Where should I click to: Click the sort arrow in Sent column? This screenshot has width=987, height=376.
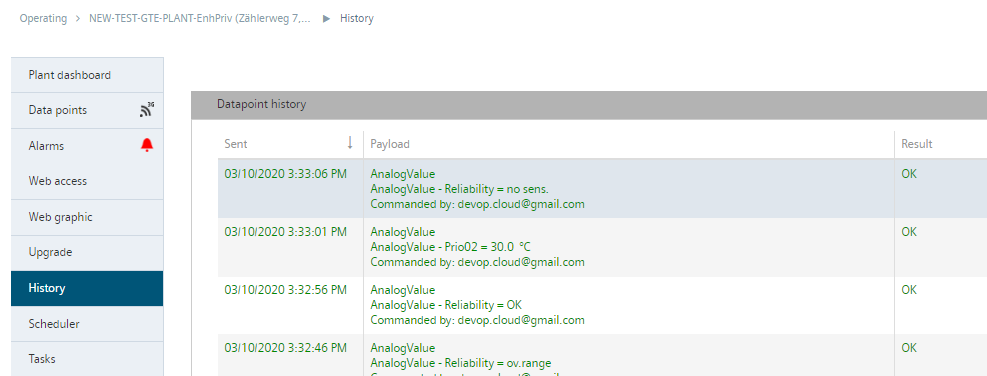click(350, 144)
